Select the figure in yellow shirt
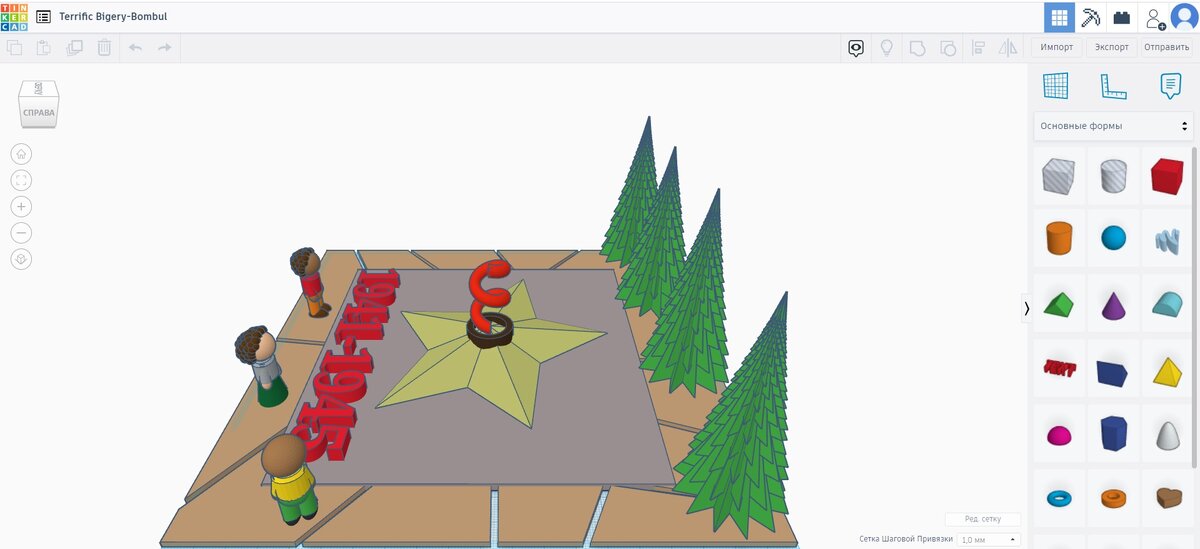 pyautogui.click(x=288, y=478)
